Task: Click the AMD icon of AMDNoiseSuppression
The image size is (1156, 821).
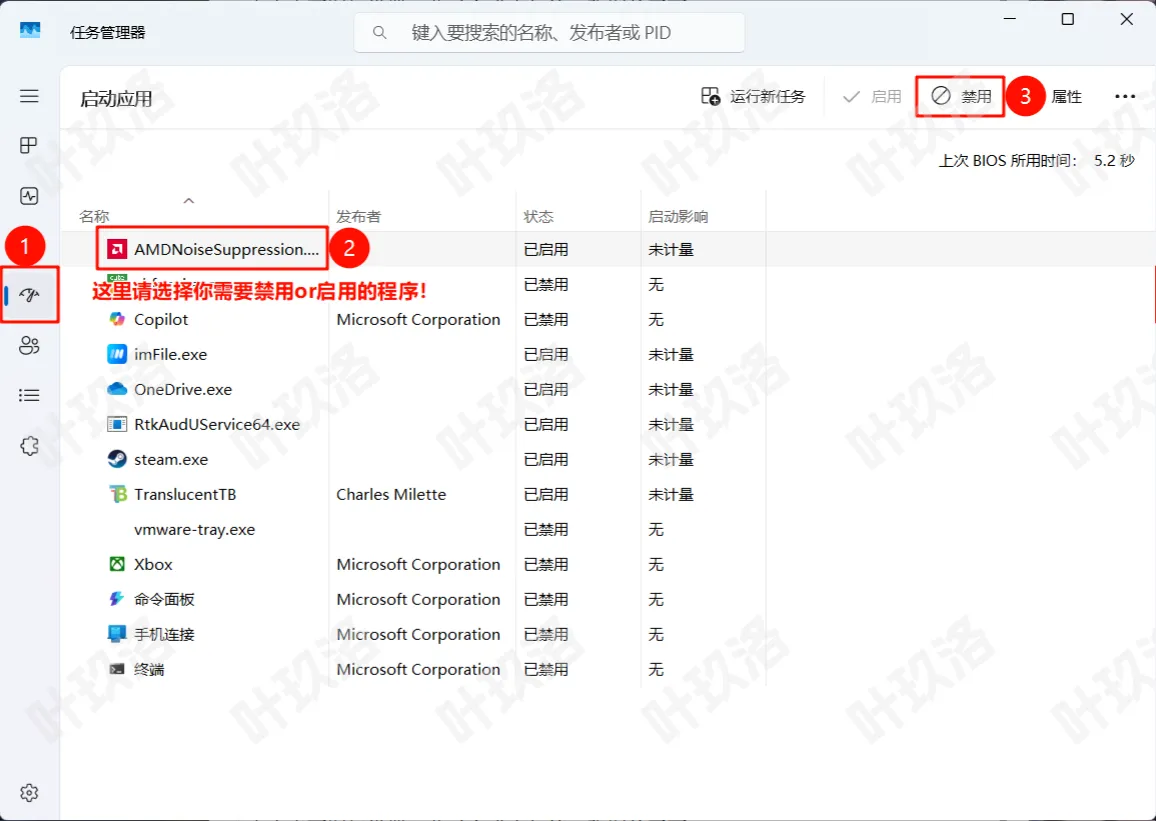Action: [x=116, y=249]
